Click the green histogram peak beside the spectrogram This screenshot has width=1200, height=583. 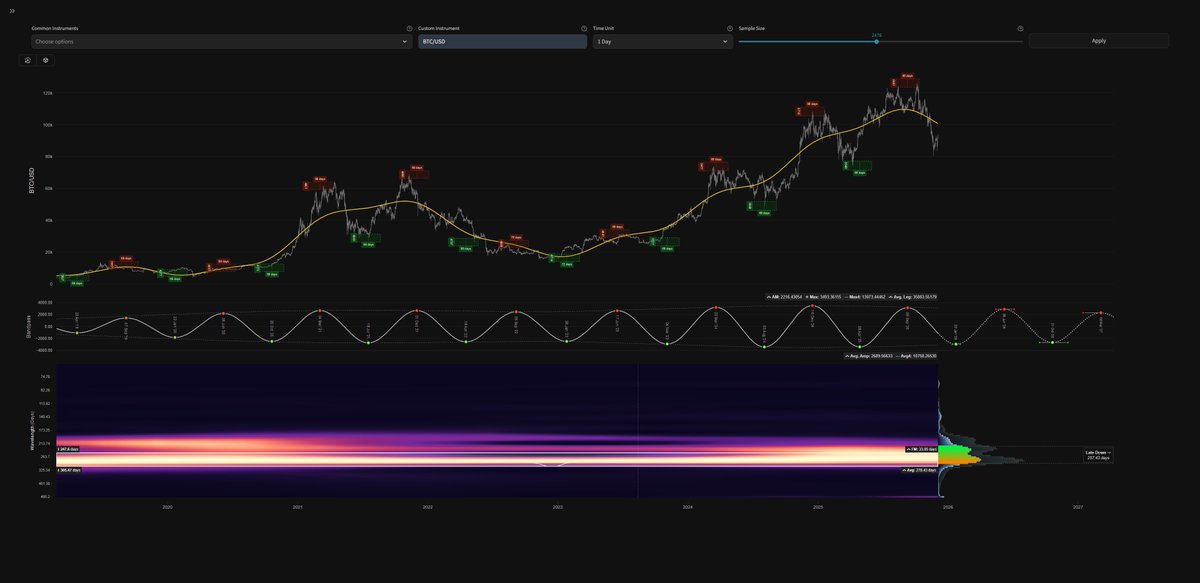click(x=956, y=452)
